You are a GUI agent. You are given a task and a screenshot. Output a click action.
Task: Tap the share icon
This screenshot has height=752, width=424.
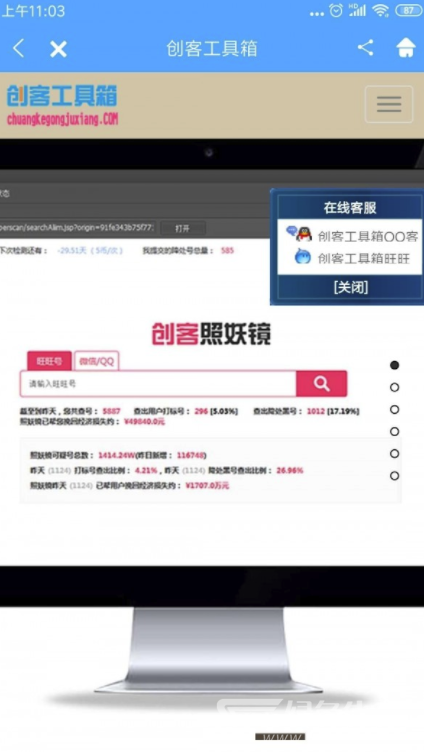coord(365,47)
